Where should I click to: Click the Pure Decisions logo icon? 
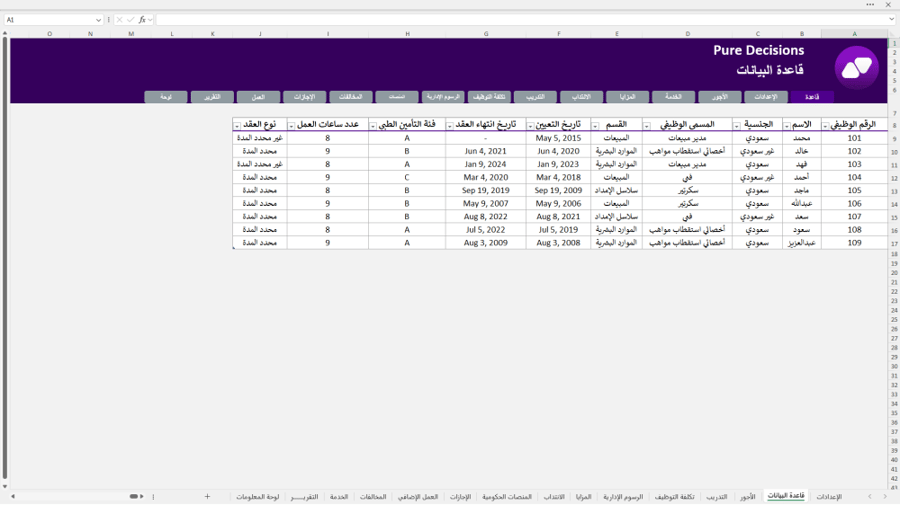point(856,68)
